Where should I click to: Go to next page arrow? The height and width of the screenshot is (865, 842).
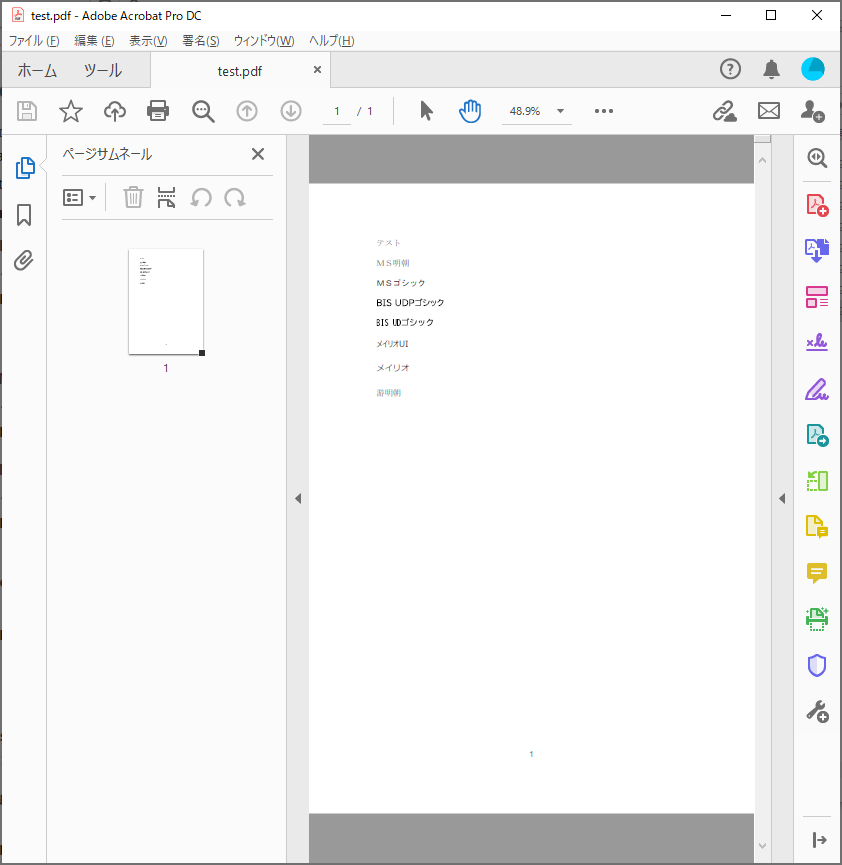[x=291, y=111]
